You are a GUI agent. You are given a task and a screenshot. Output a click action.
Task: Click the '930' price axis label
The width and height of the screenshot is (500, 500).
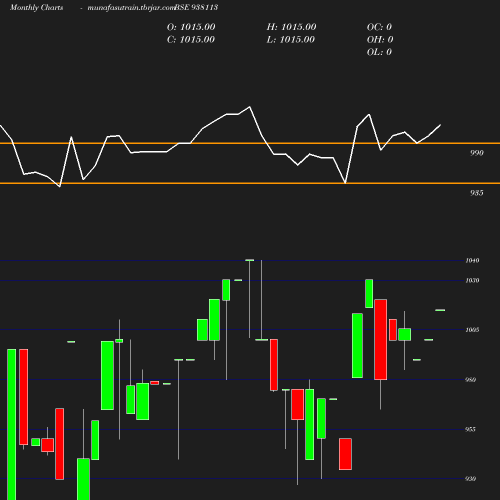471,479
